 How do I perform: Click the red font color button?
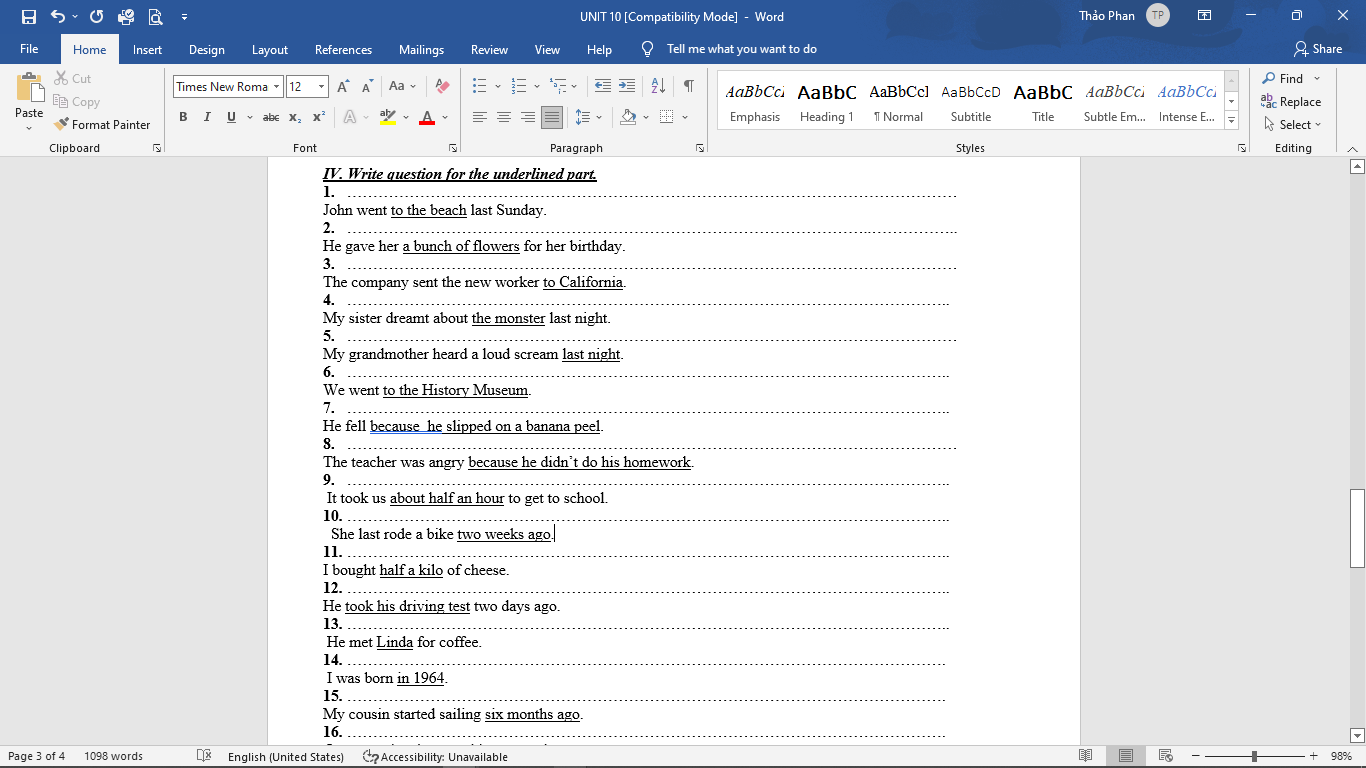coord(427,117)
